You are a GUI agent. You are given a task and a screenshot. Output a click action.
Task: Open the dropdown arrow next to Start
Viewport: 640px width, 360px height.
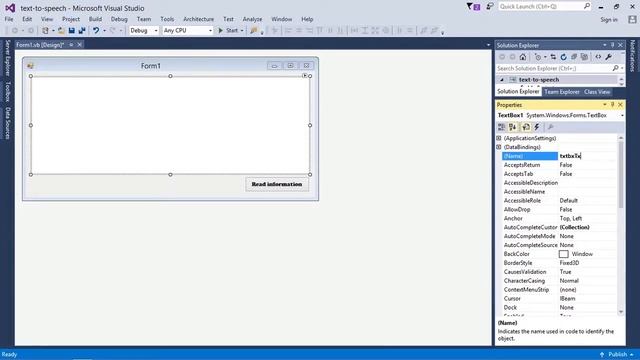coord(242,31)
